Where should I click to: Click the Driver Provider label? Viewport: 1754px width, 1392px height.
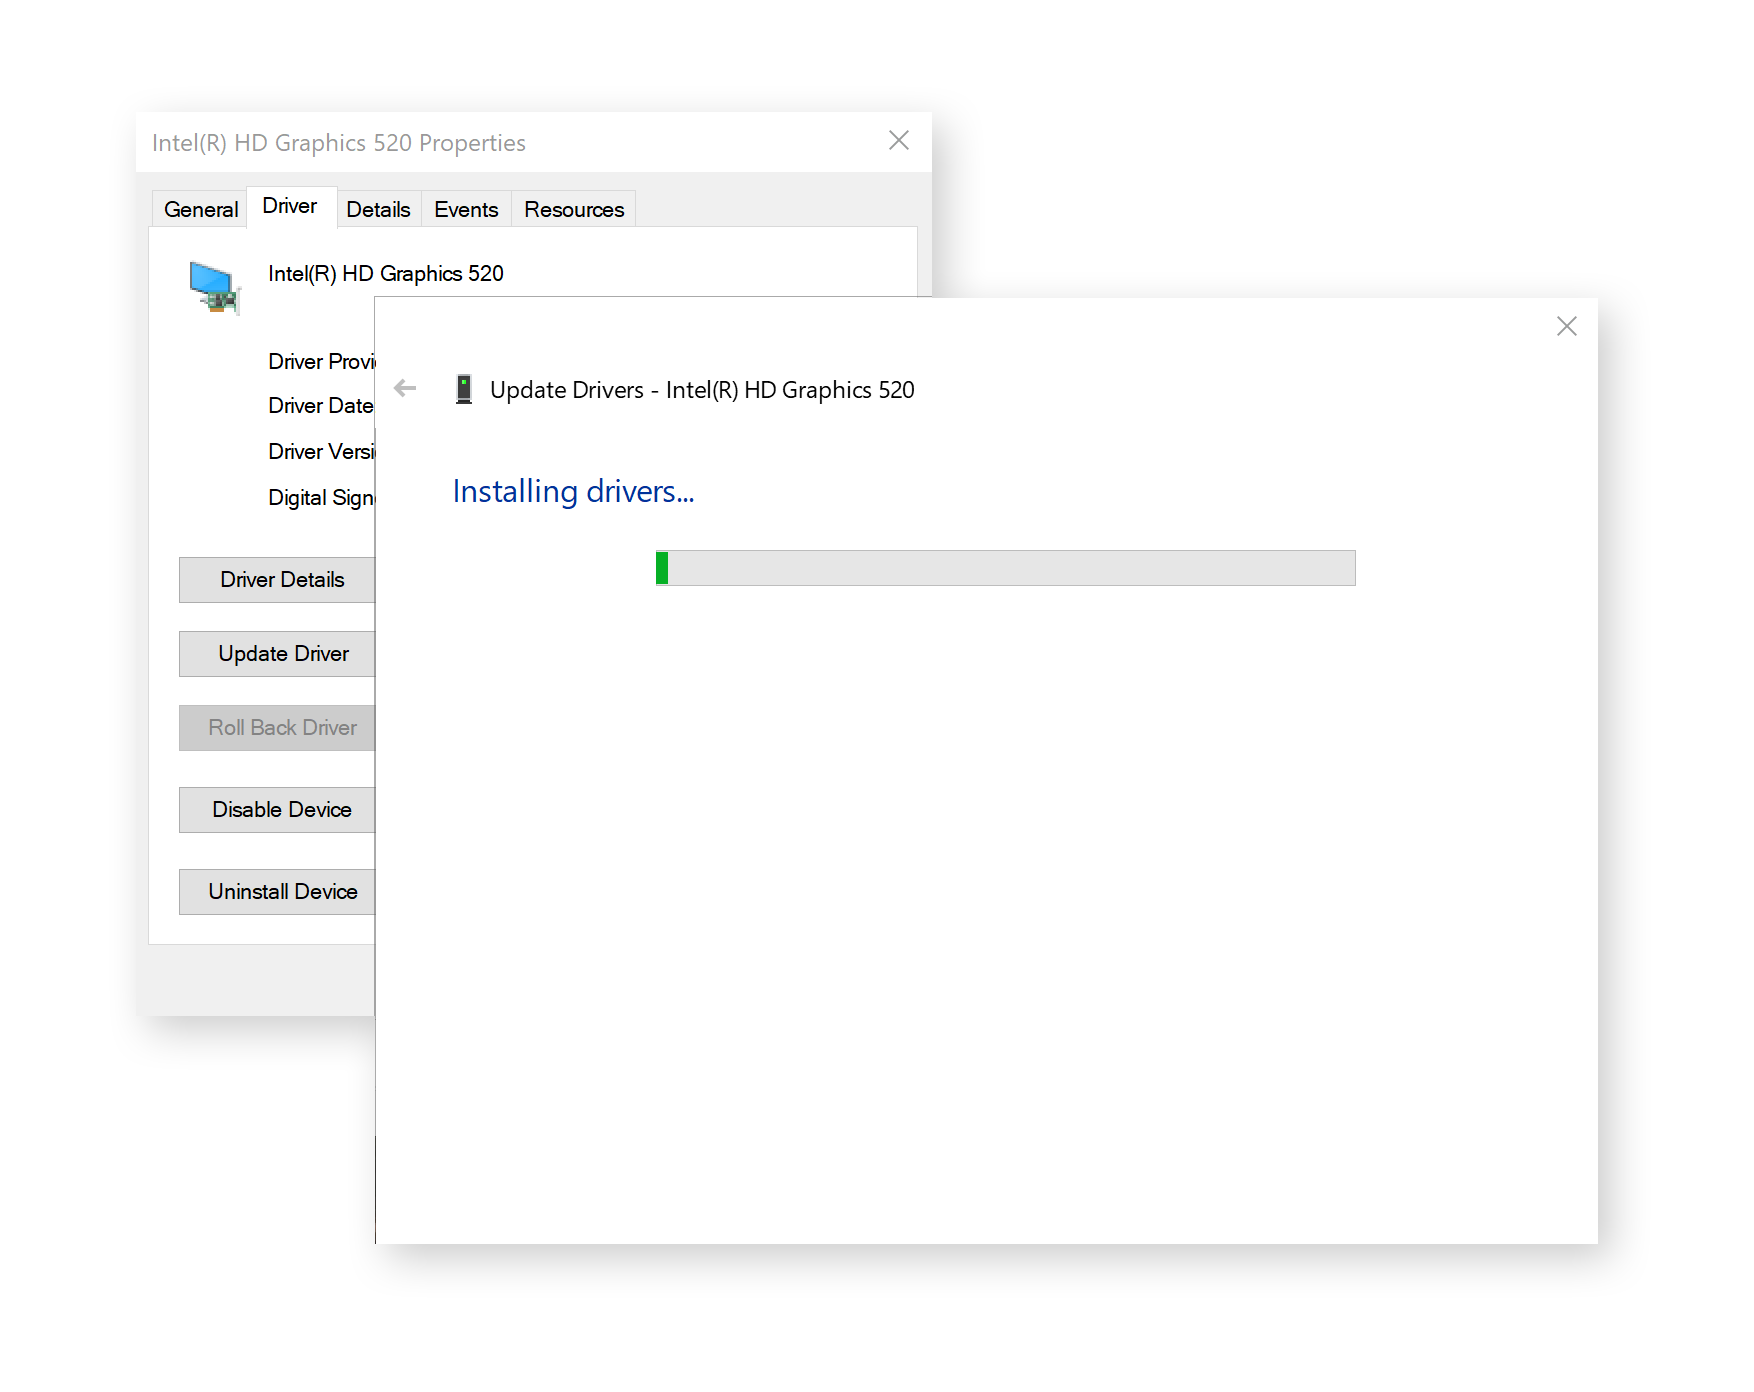point(321,362)
